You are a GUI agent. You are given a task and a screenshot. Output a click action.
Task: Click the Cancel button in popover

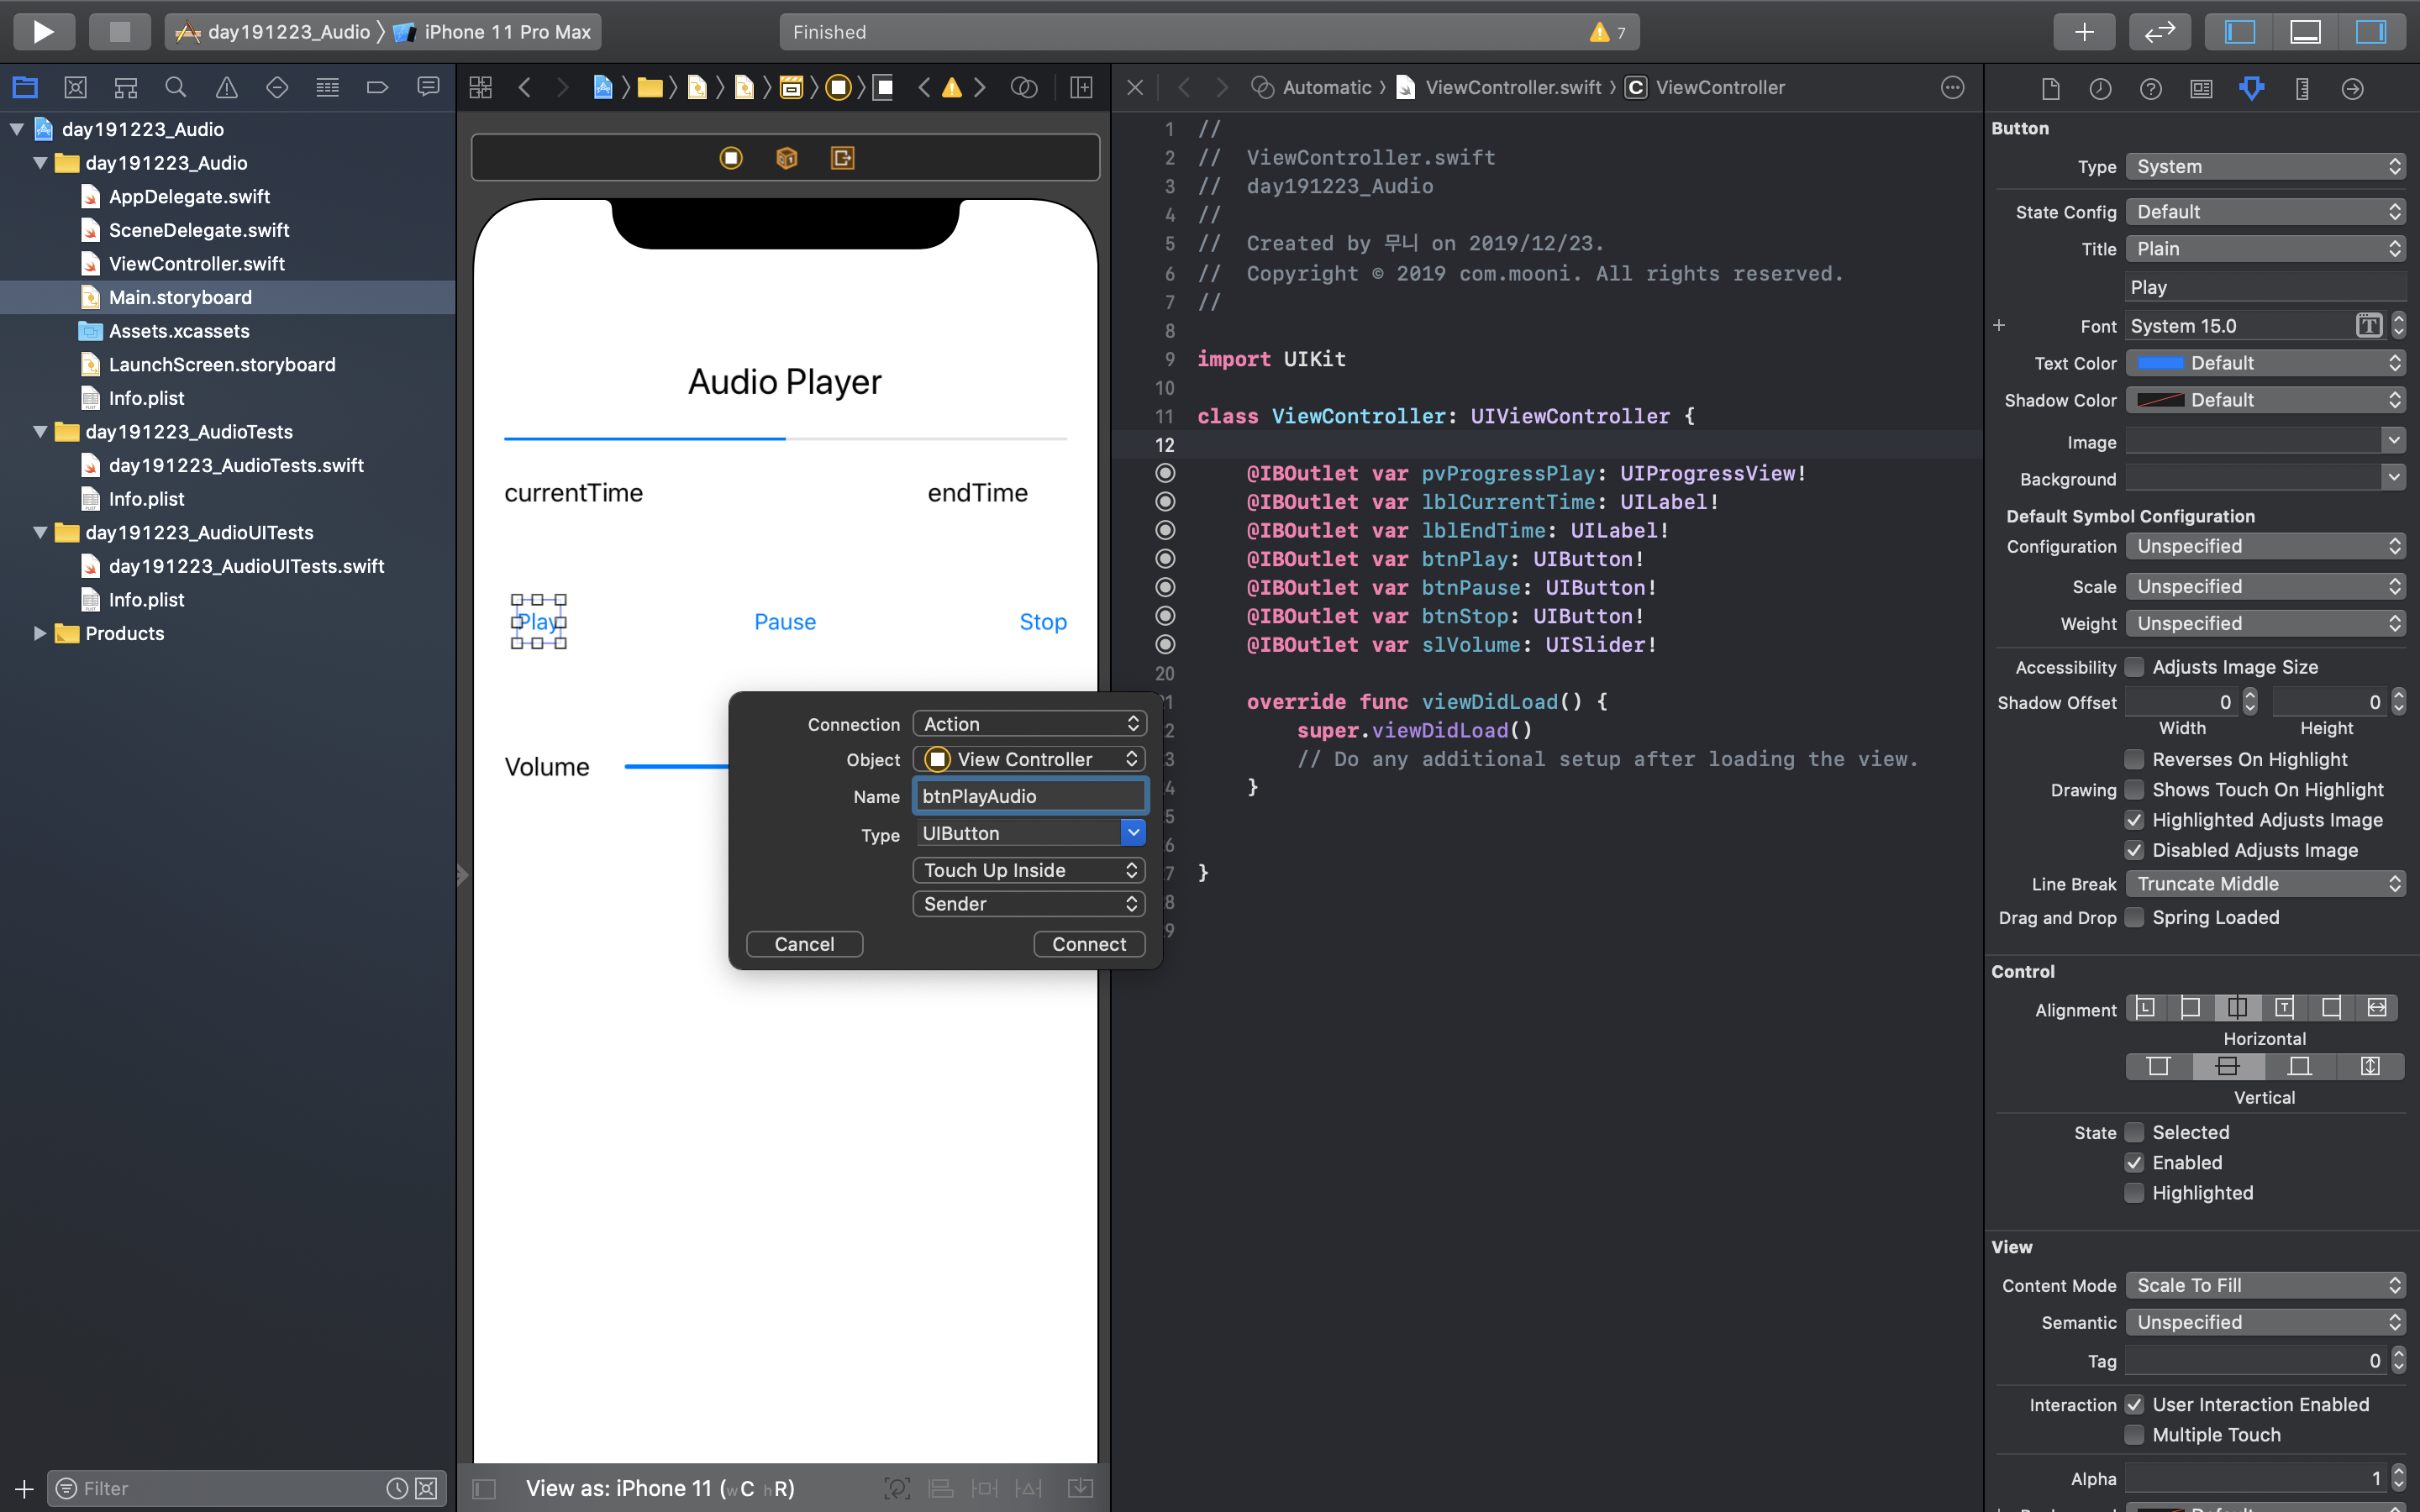(x=804, y=944)
